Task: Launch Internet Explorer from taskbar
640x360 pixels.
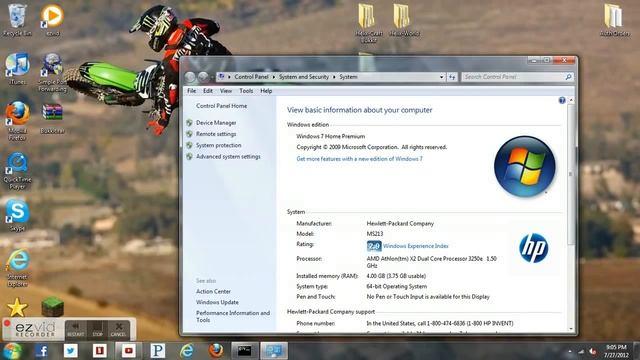Action: point(187,351)
